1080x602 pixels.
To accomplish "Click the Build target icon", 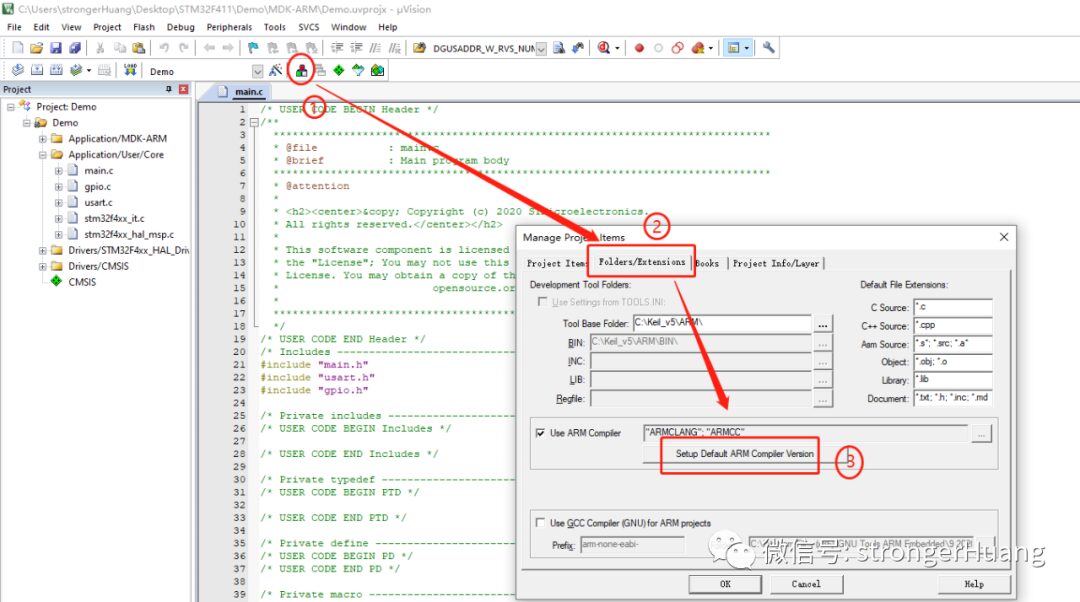I will point(37,70).
